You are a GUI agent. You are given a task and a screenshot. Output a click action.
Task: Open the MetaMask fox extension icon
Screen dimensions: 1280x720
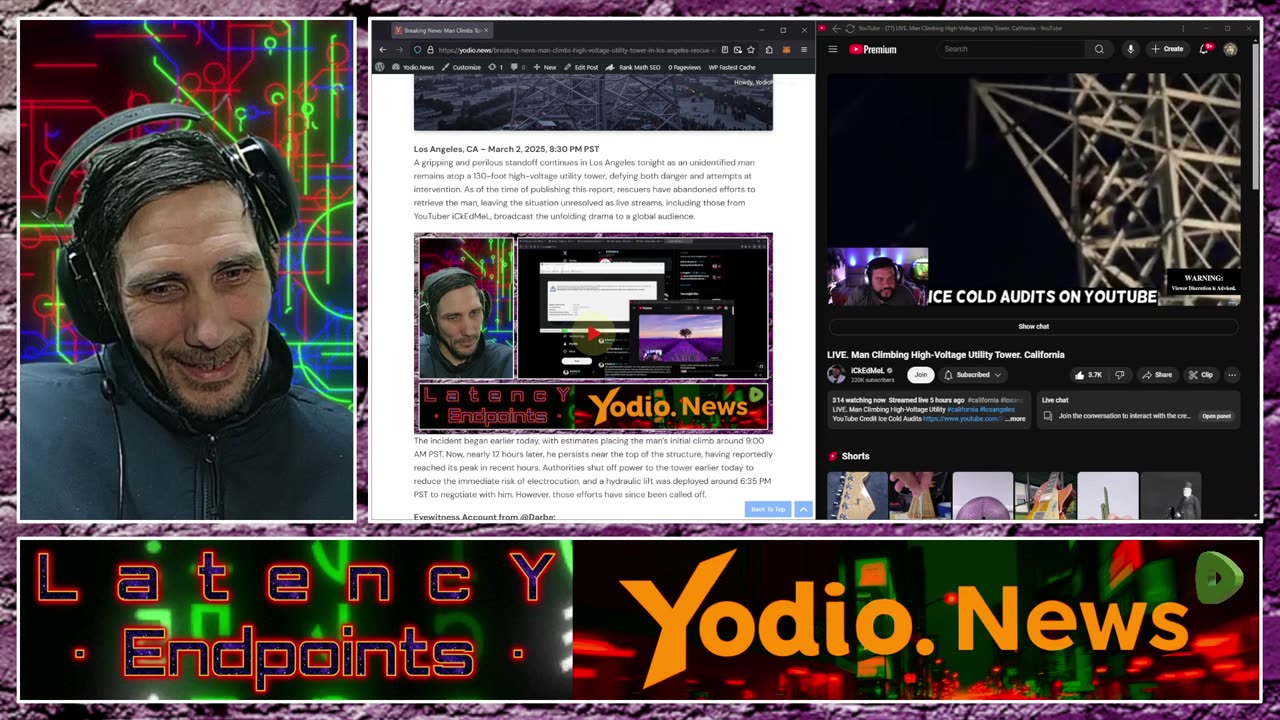pos(786,50)
